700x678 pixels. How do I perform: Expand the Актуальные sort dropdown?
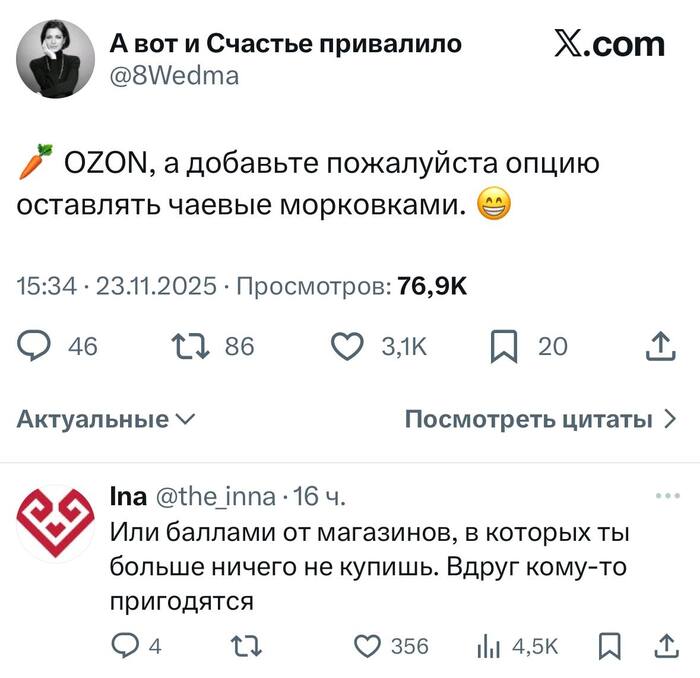pos(107,419)
